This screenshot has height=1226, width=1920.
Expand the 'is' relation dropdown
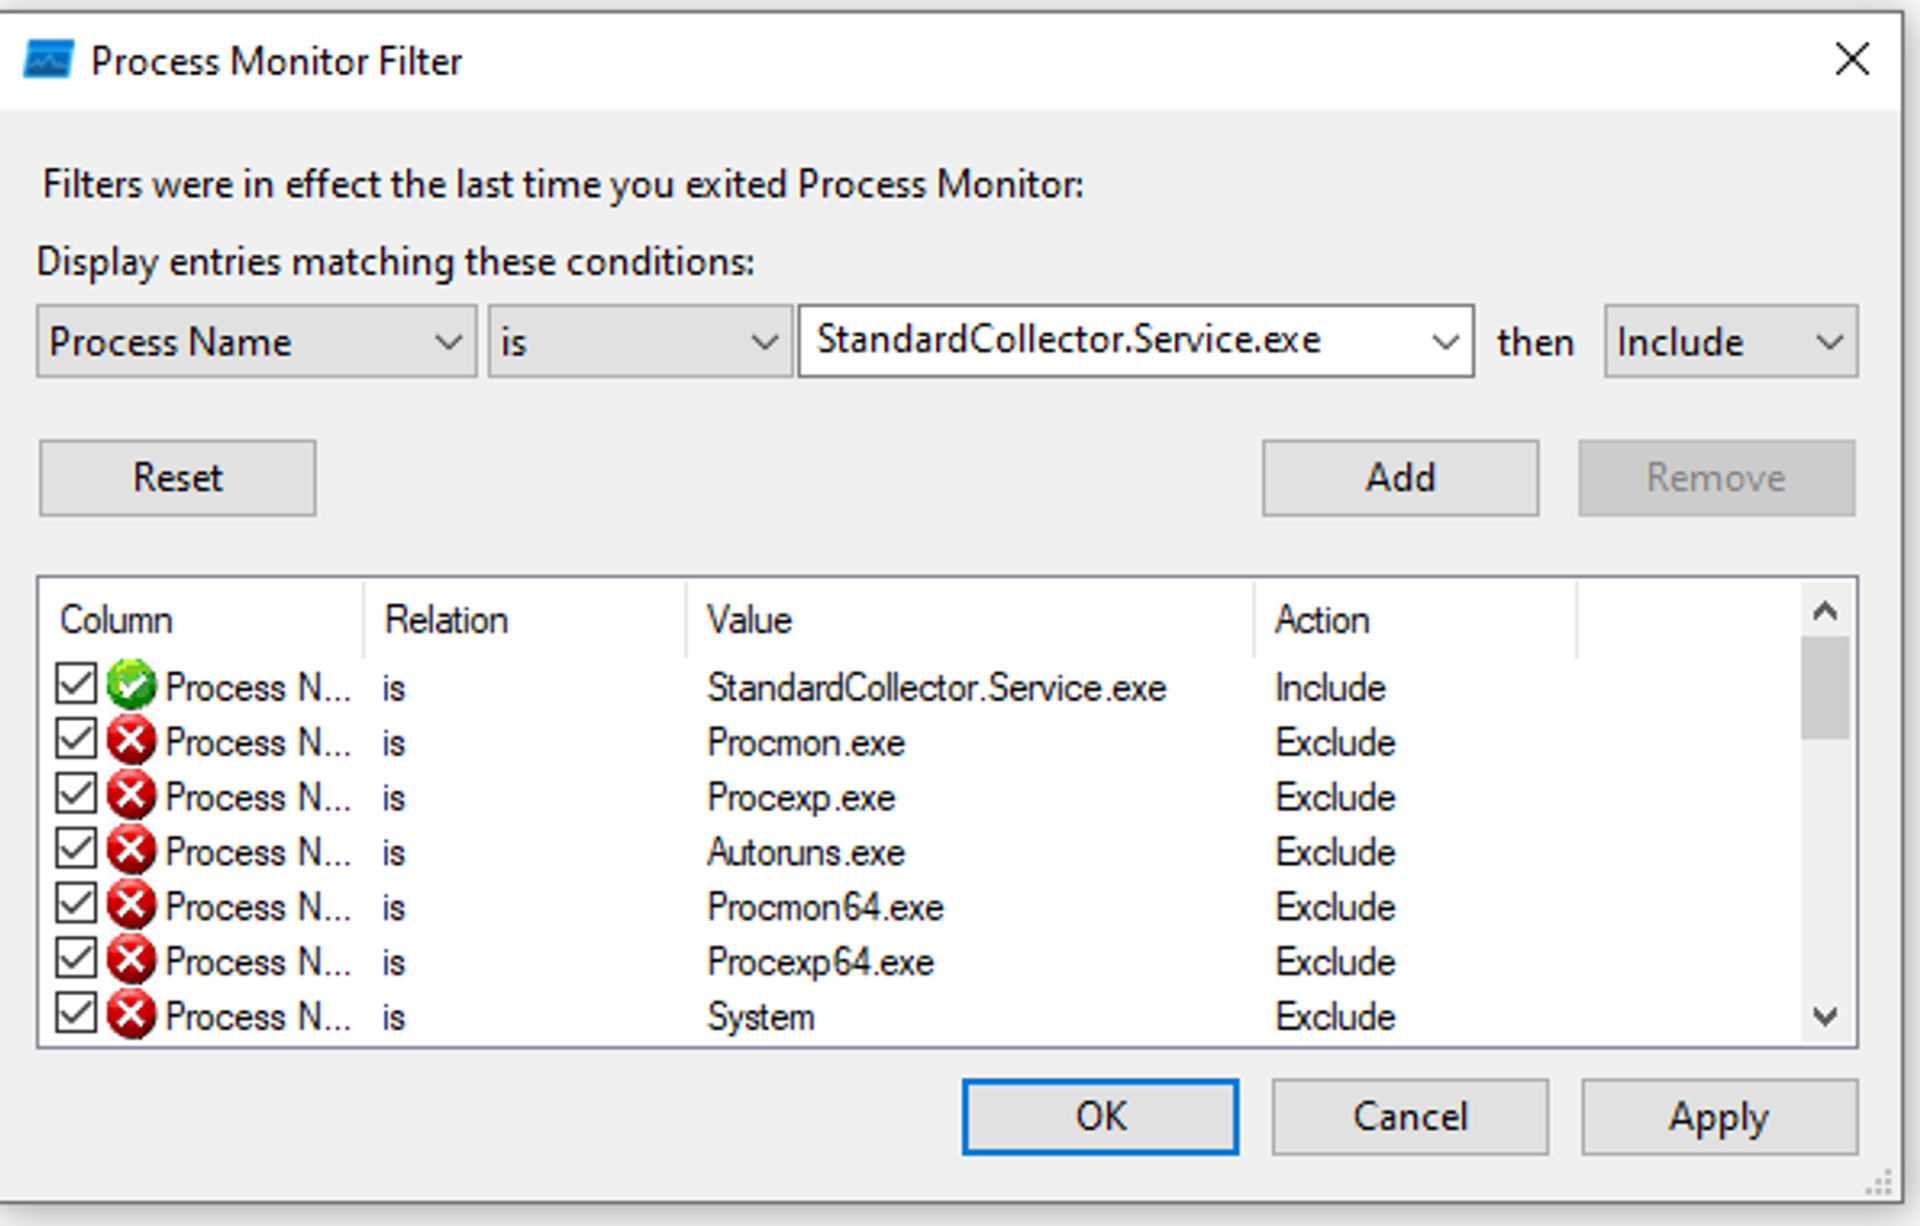640,342
